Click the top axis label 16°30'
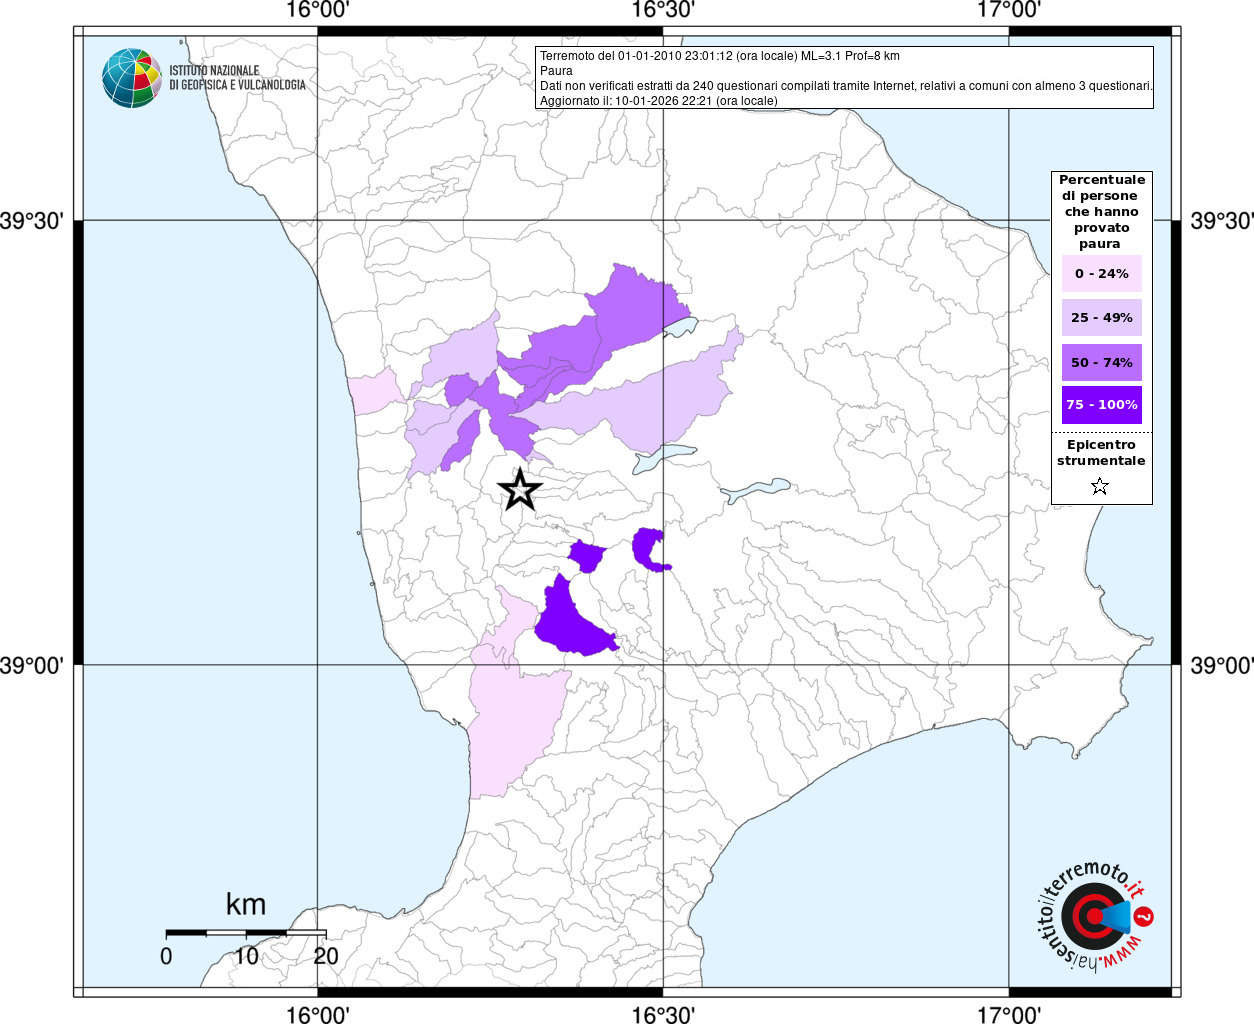The width and height of the screenshot is (1254, 1024). point(663,10)
